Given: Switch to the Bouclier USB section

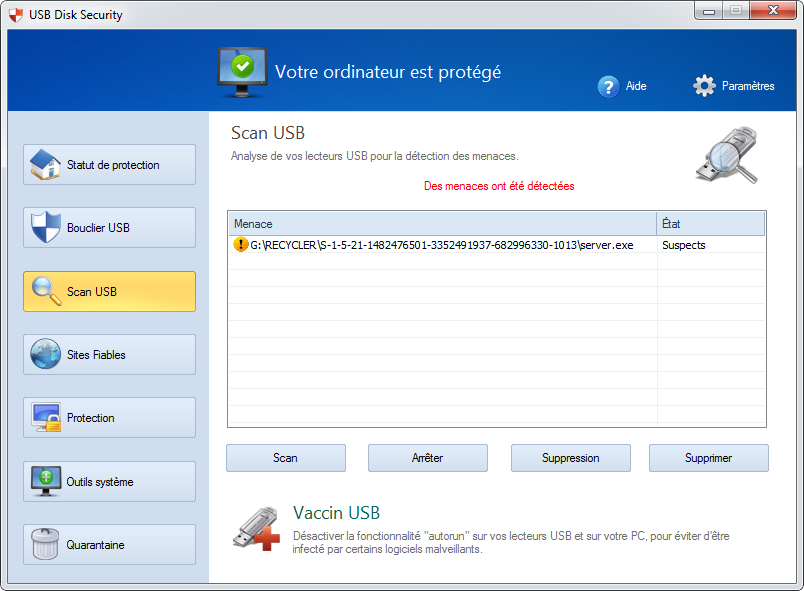Looking at the screenshot, I should click(x=109, y=228).
